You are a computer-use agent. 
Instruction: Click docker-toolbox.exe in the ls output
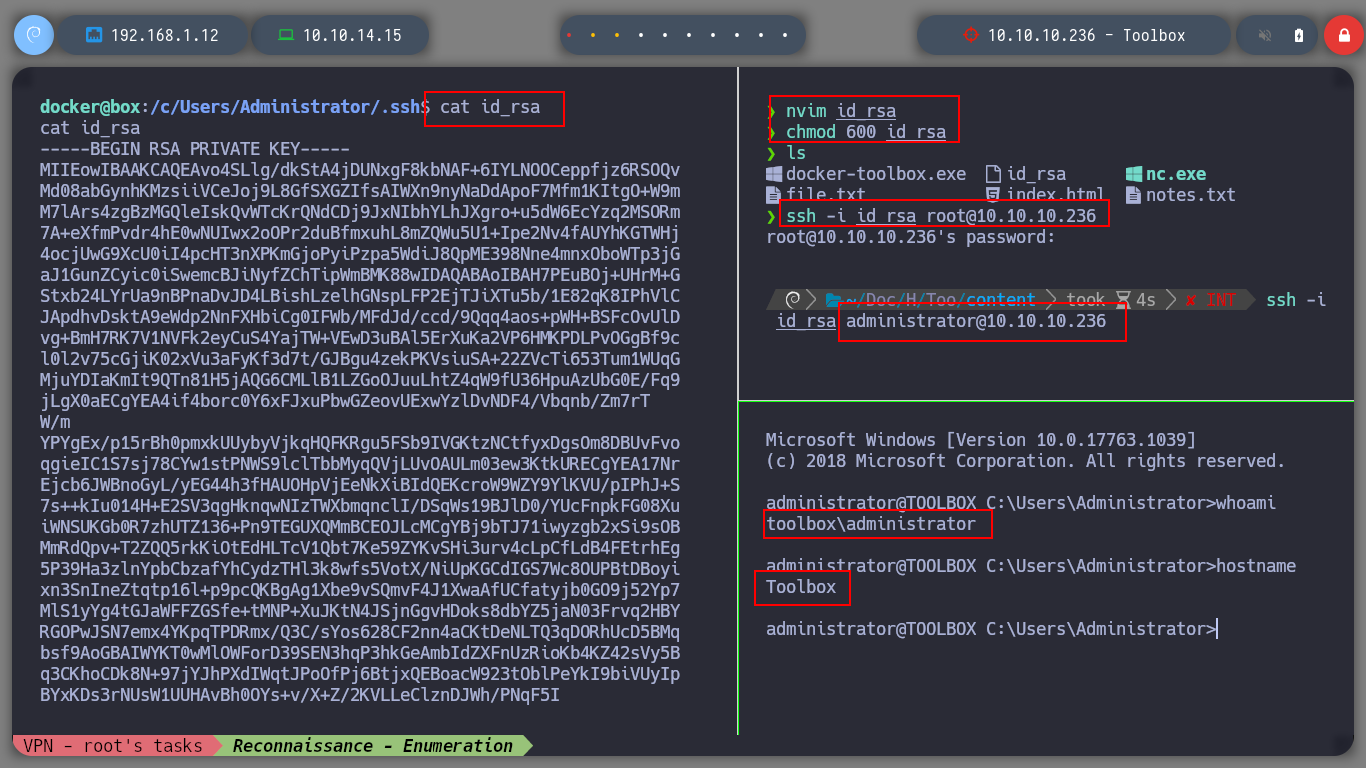pos(876,174)
